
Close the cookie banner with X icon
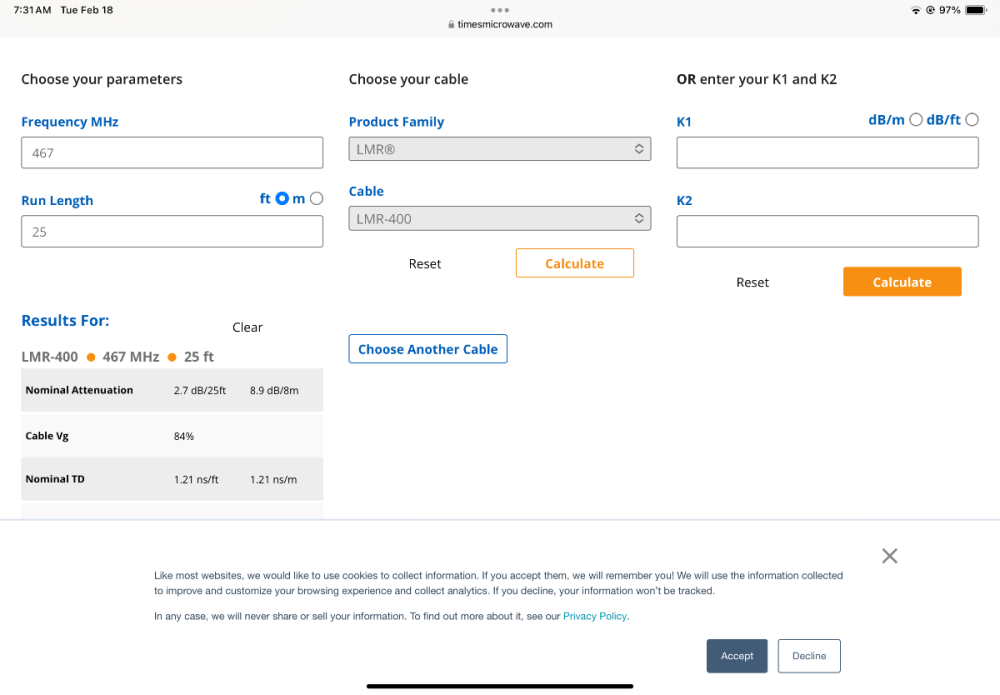pyautogui.click(x=889, y=556)
